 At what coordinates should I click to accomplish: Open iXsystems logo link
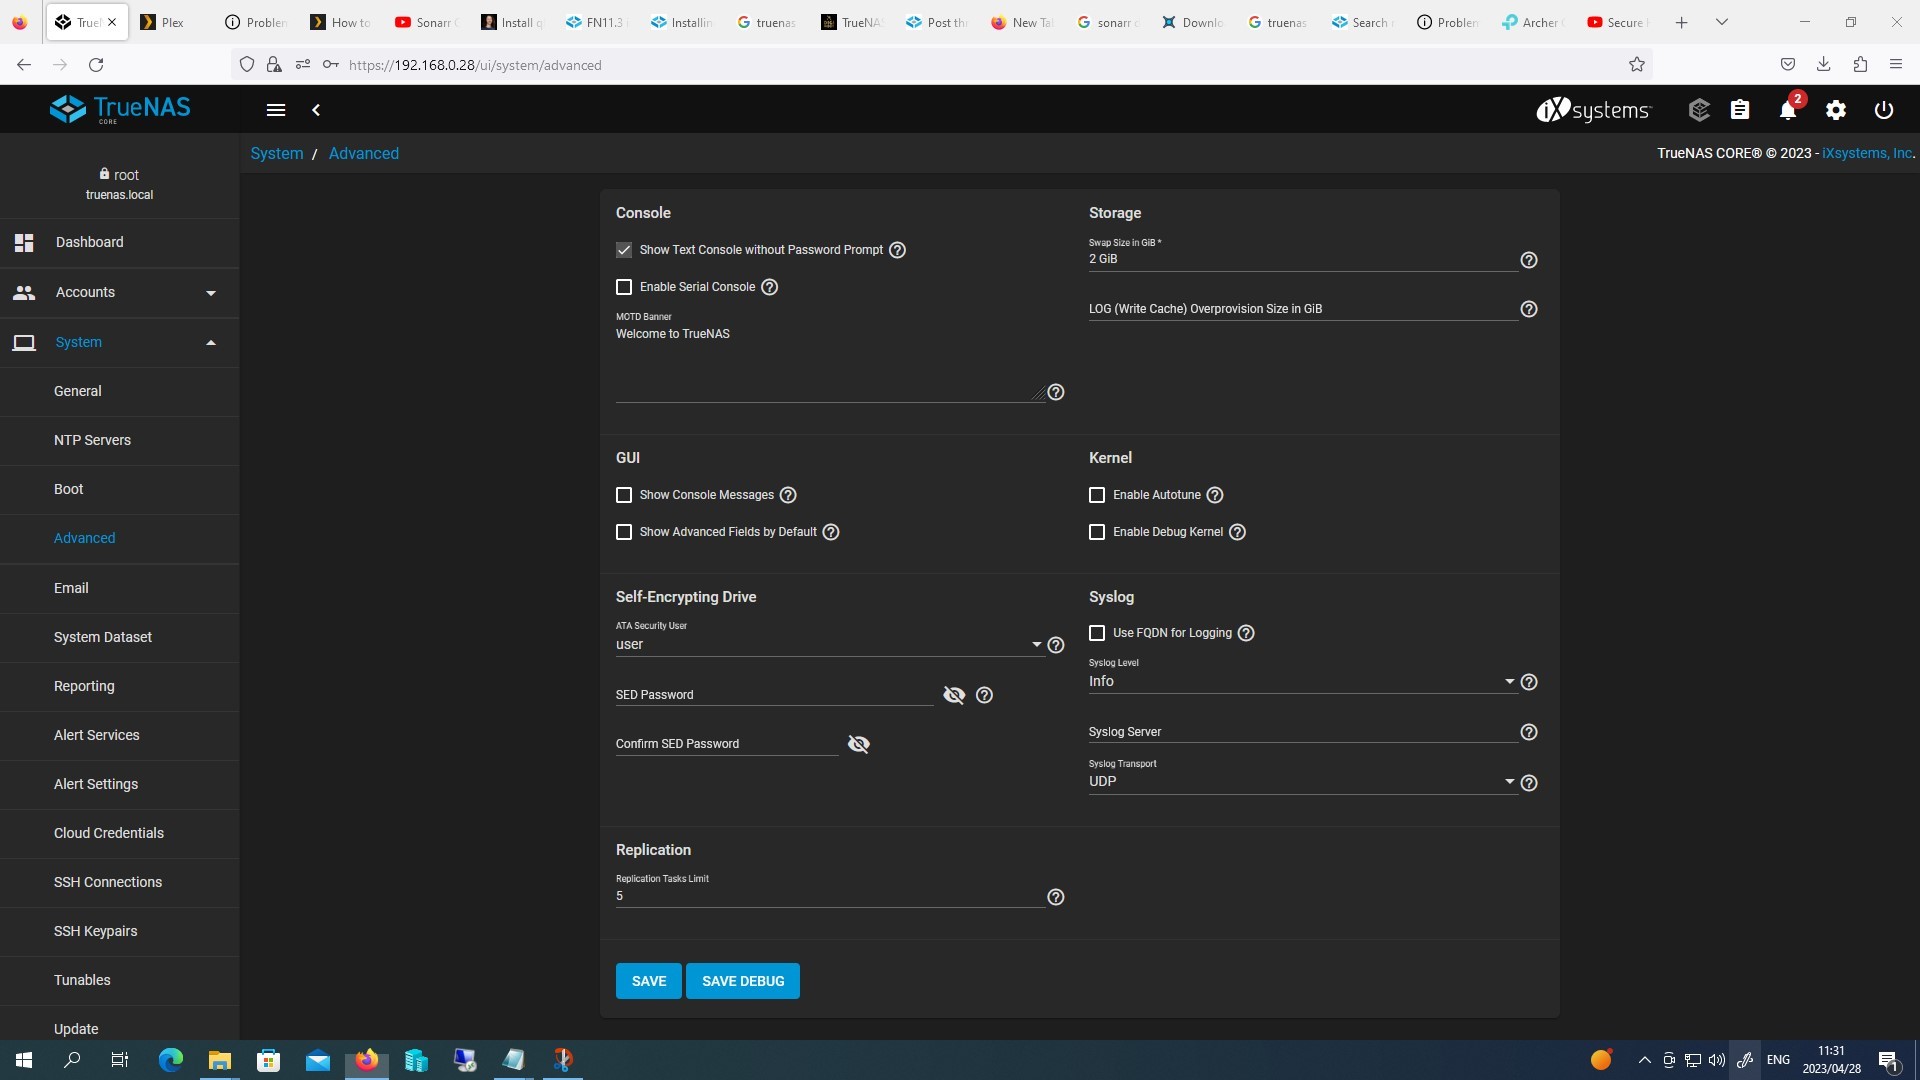(x=1594, y=110)
